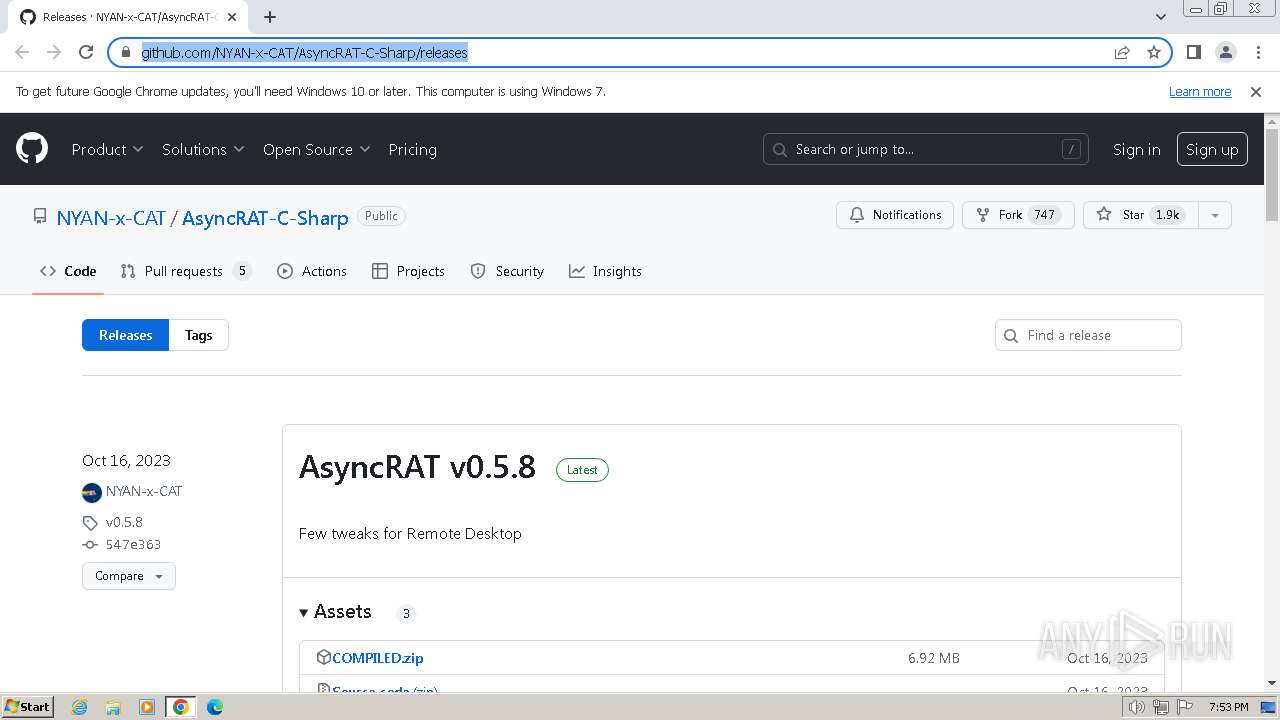Image resolution: width=1280 pixels, height=720 pixels.
Task: Click the Chrome taskbar icon
Action: (x=181, y=707)
